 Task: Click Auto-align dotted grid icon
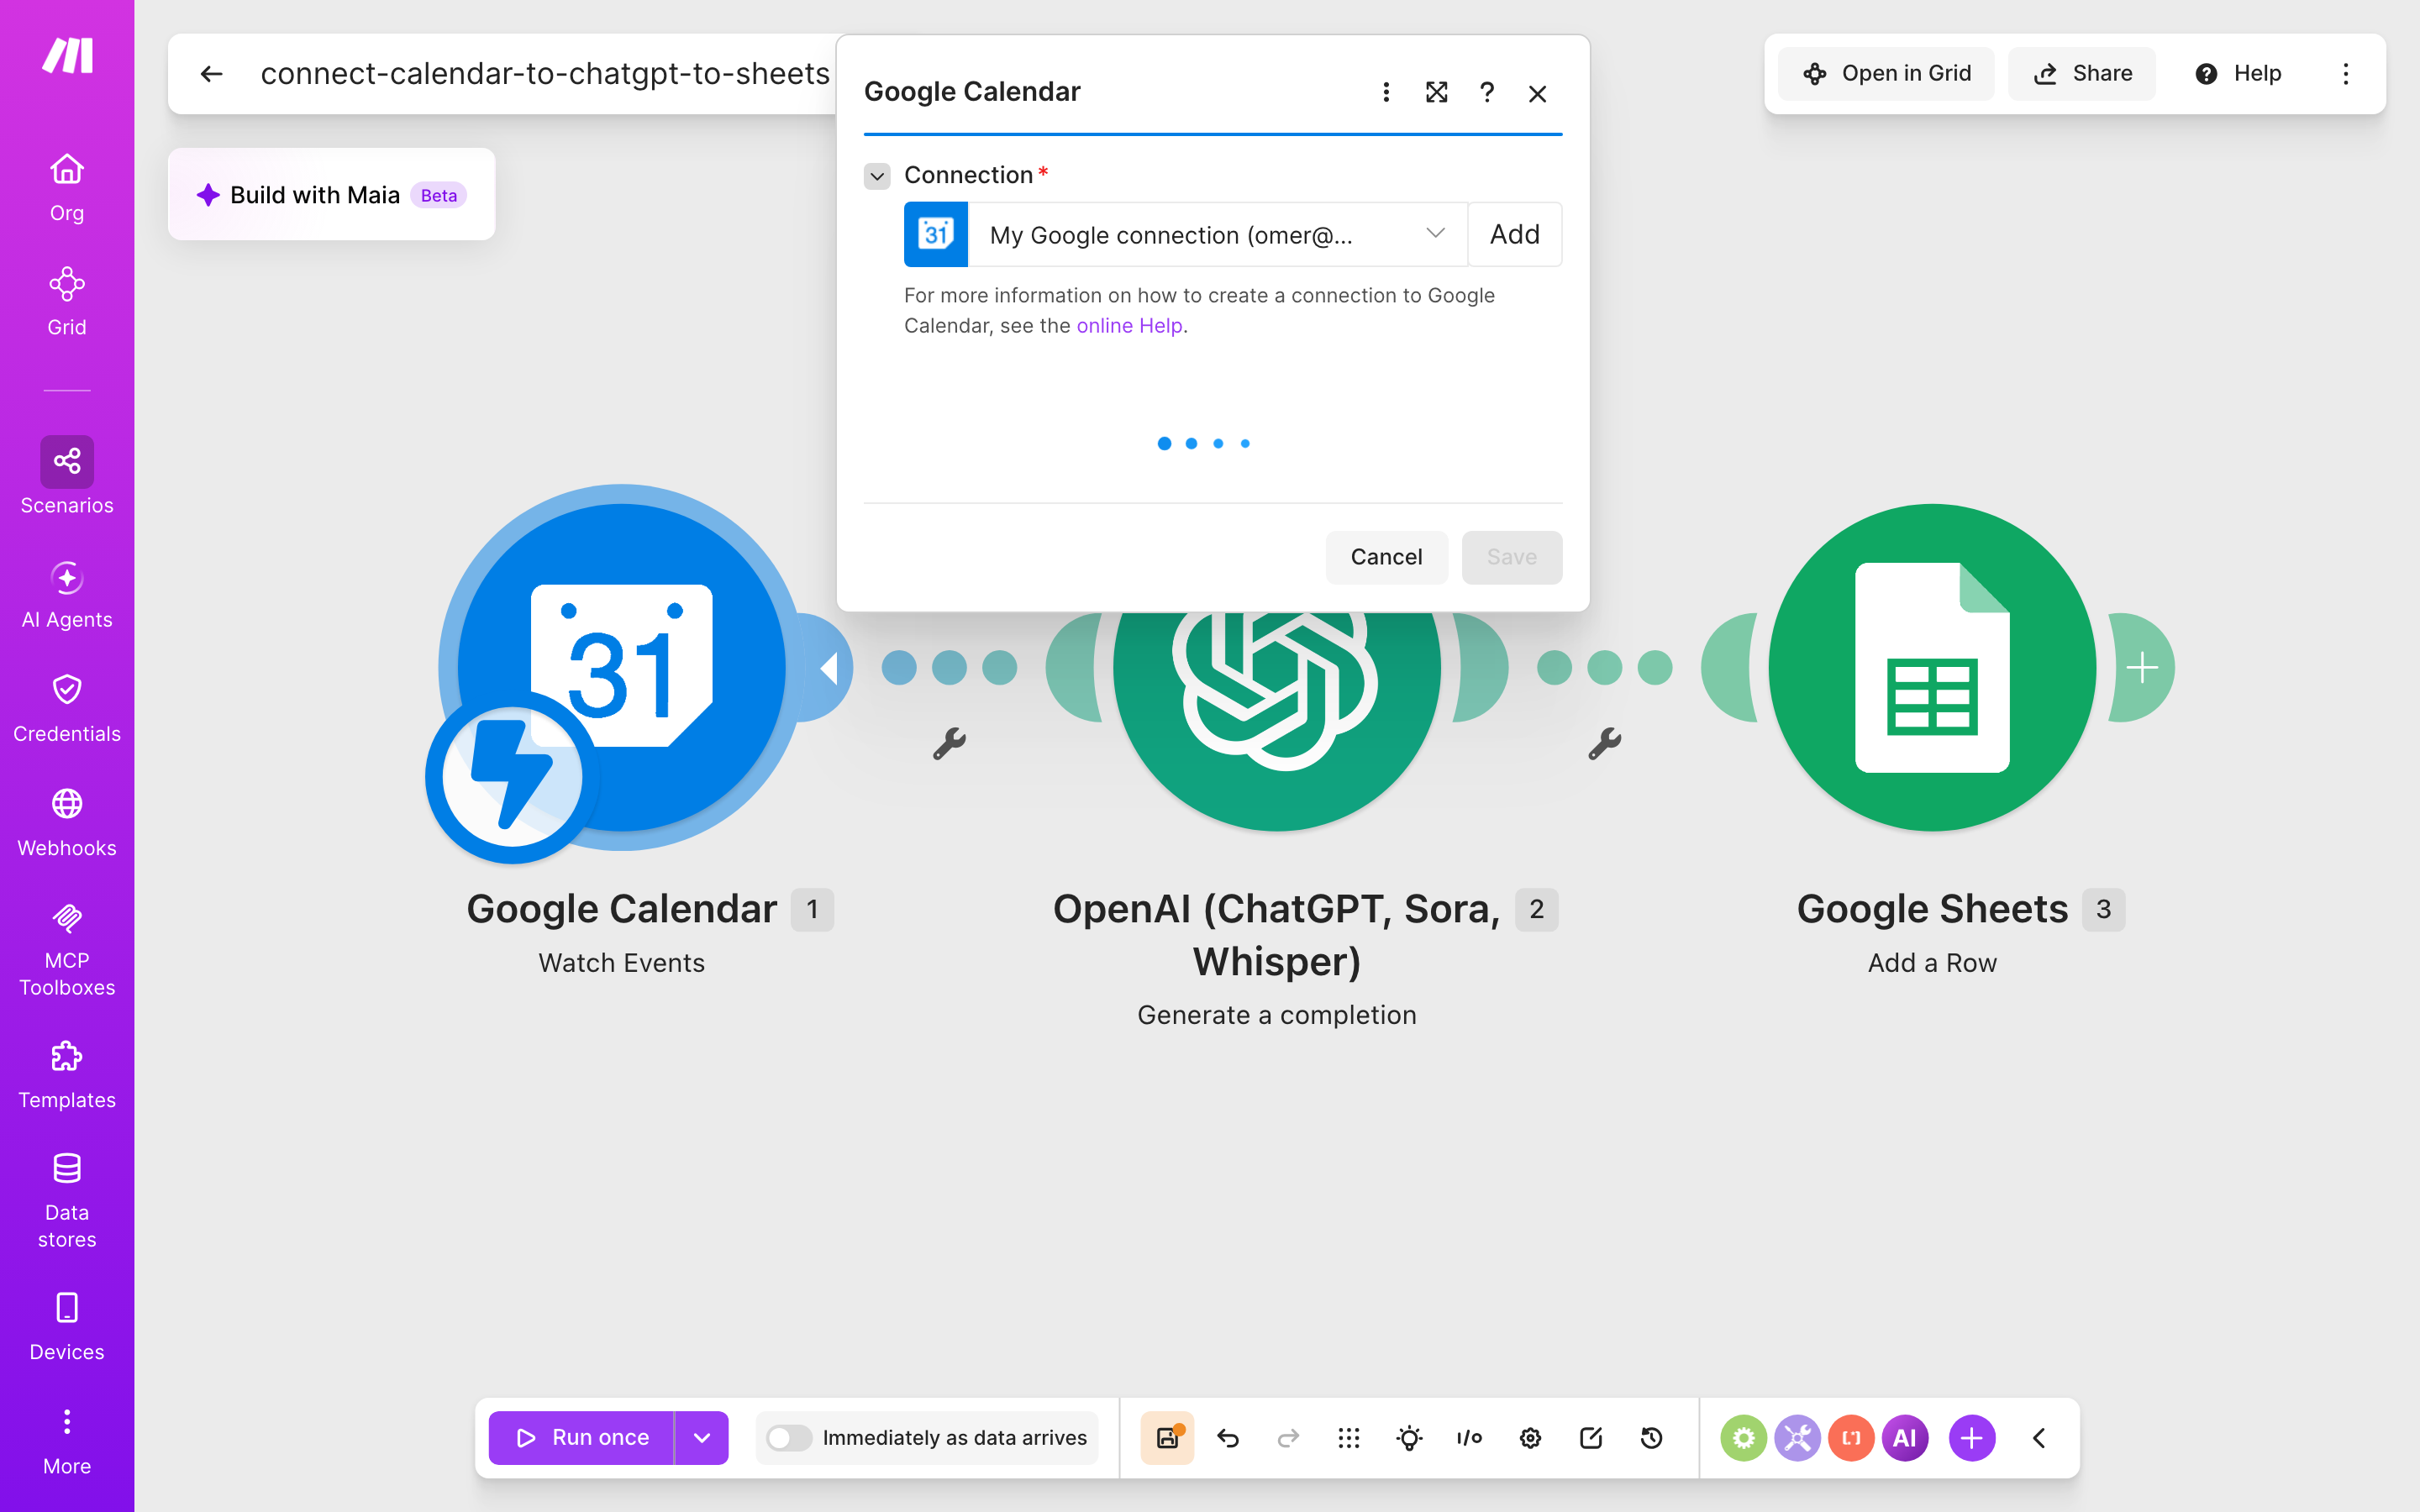[1349, 1438]
